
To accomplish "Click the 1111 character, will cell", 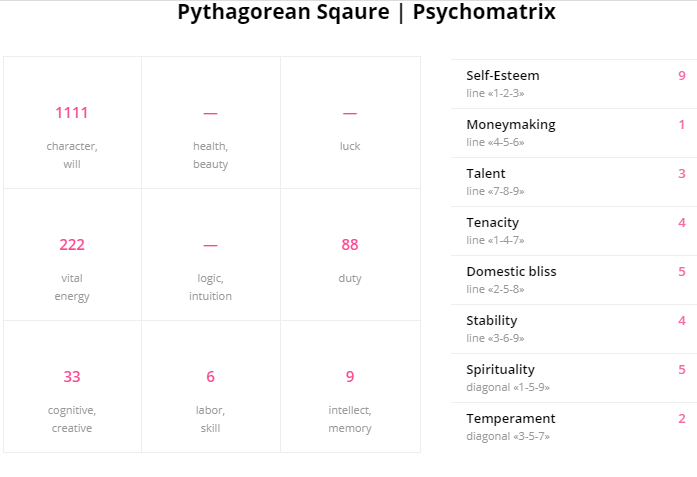I will click(72, 122).
